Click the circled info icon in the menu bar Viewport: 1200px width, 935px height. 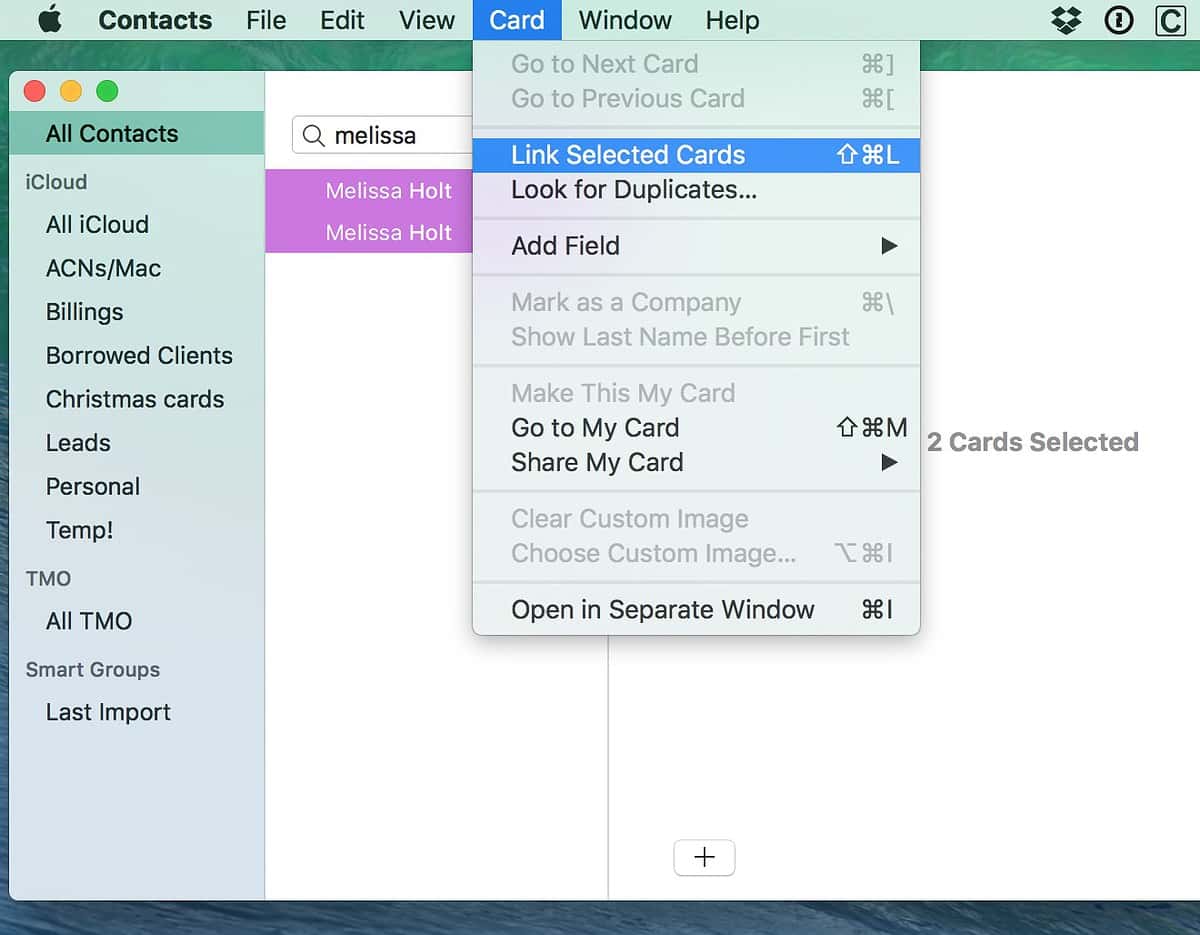pyautogui.click(x=1119, y=20)
